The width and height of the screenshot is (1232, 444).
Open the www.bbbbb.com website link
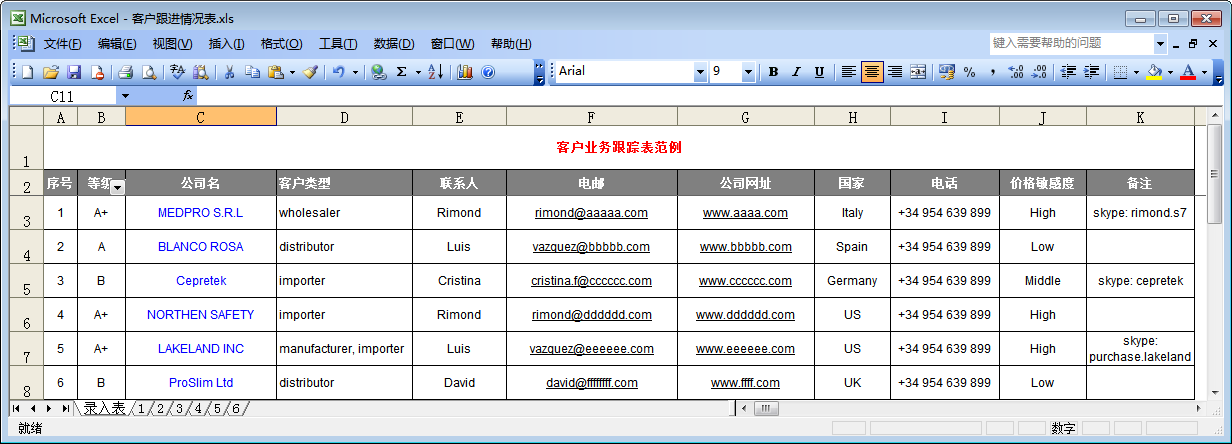[x=745, y=247]
